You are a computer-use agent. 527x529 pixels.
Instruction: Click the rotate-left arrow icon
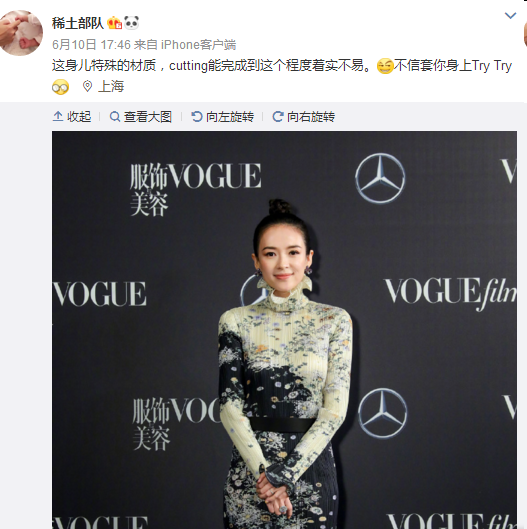pyautogui.click(x=197, y=117)
